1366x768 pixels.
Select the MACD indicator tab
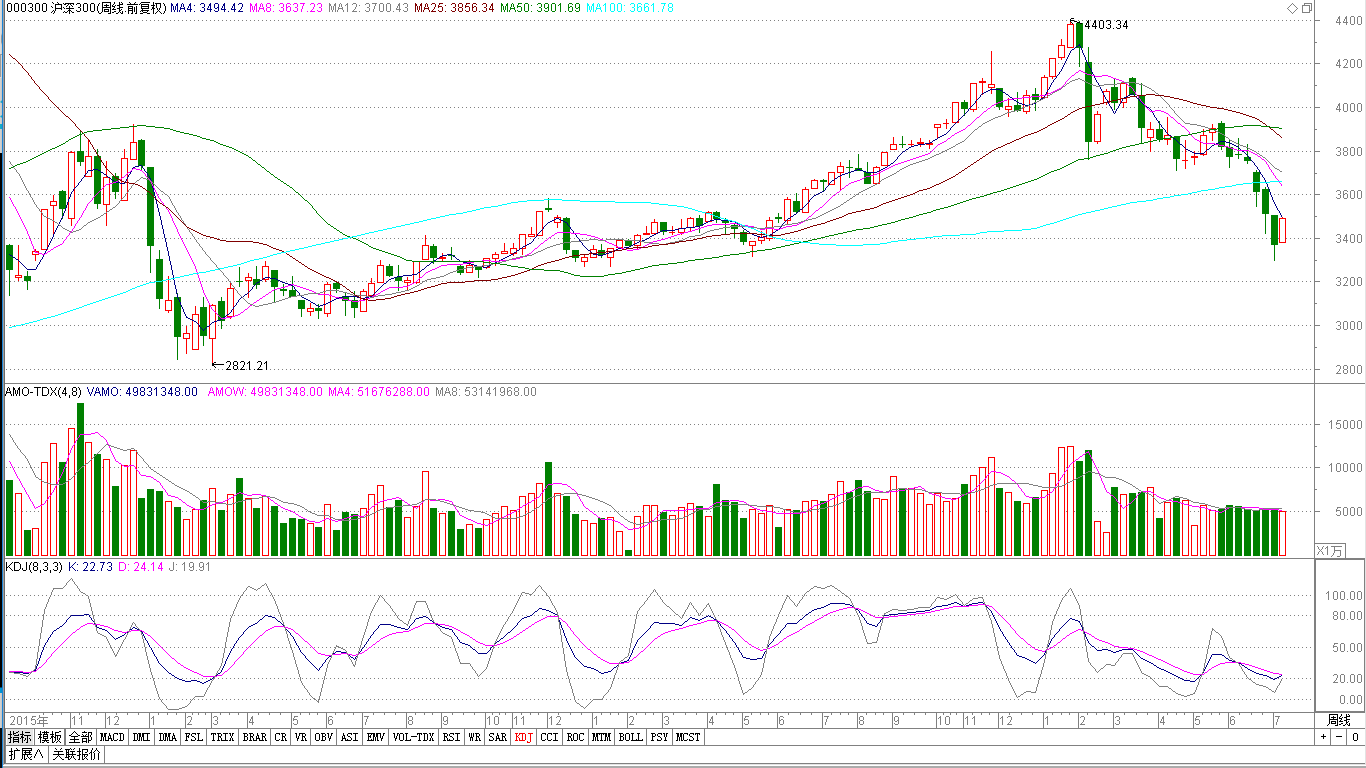[113, 737]
